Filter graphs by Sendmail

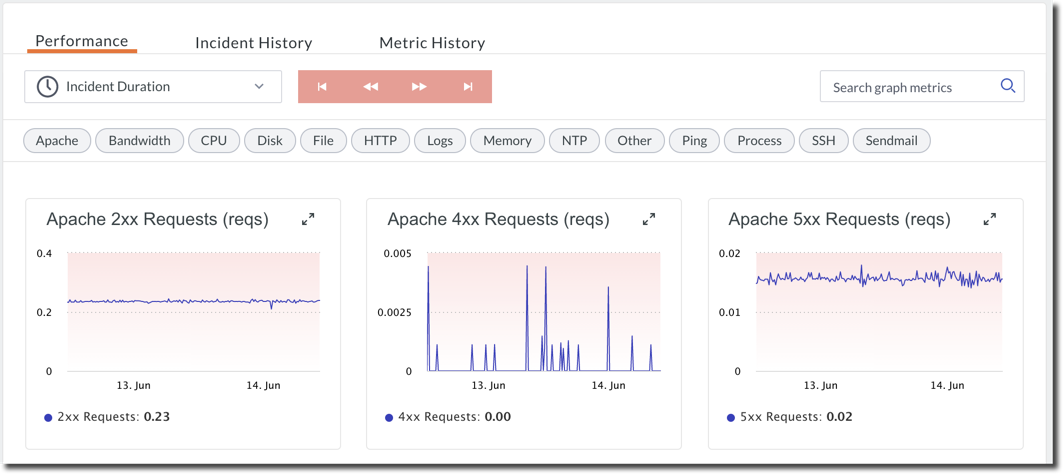coord(891,141)
